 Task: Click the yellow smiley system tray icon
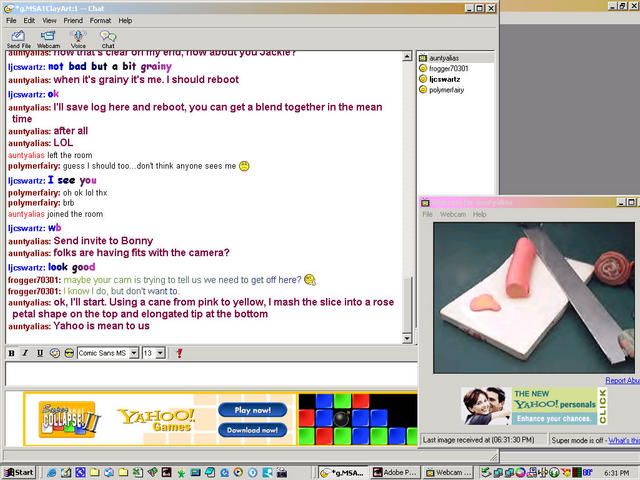click(x=565, y=473)
